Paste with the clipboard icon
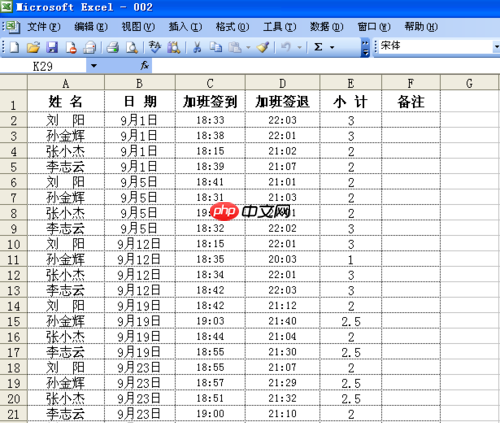This screenshot has height=423, width=501. (x=235, y=47)
